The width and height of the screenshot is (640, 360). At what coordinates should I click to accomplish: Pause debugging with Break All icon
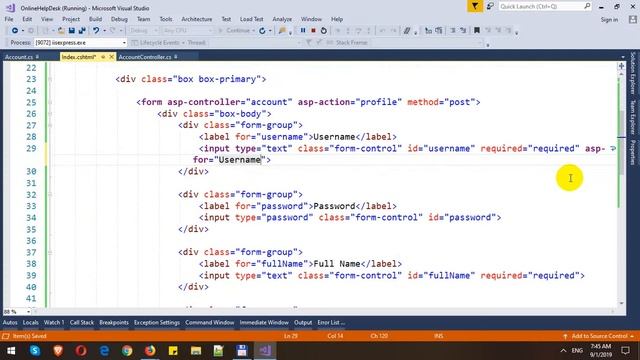(303, 31)
